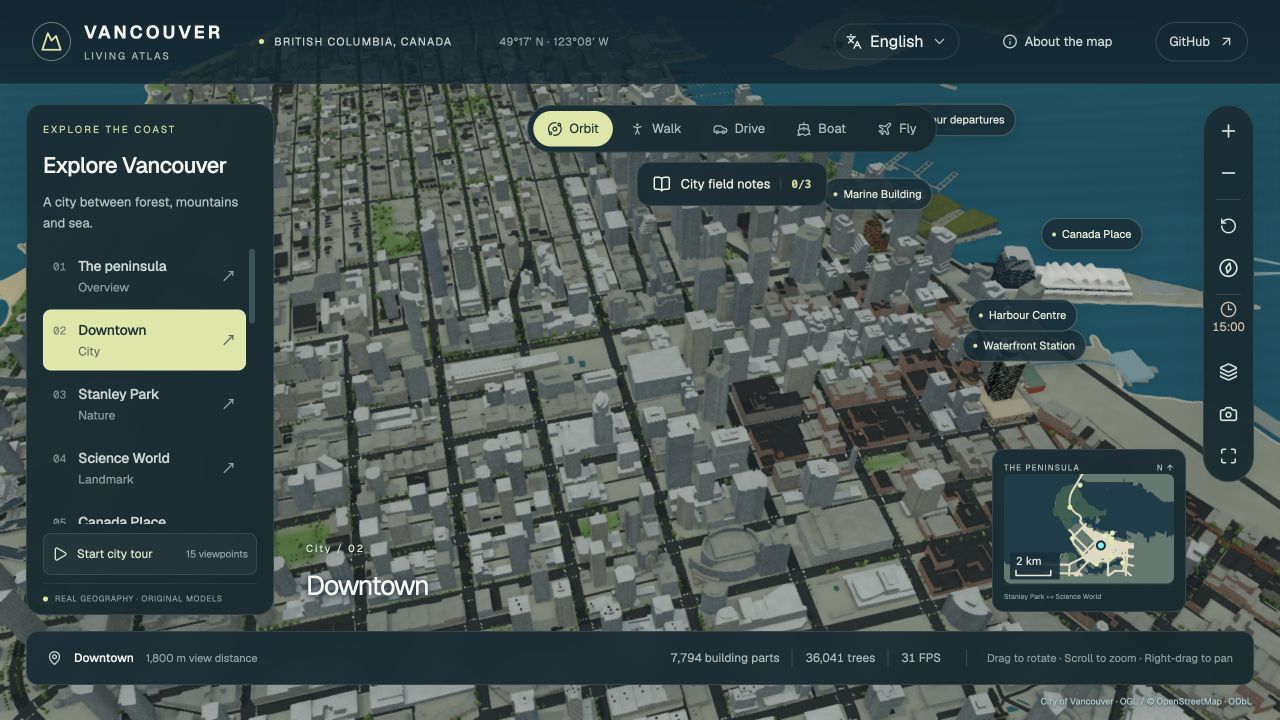1280x720 pixels.
Task: Open the English language dropdown
Action: (896, 42)
